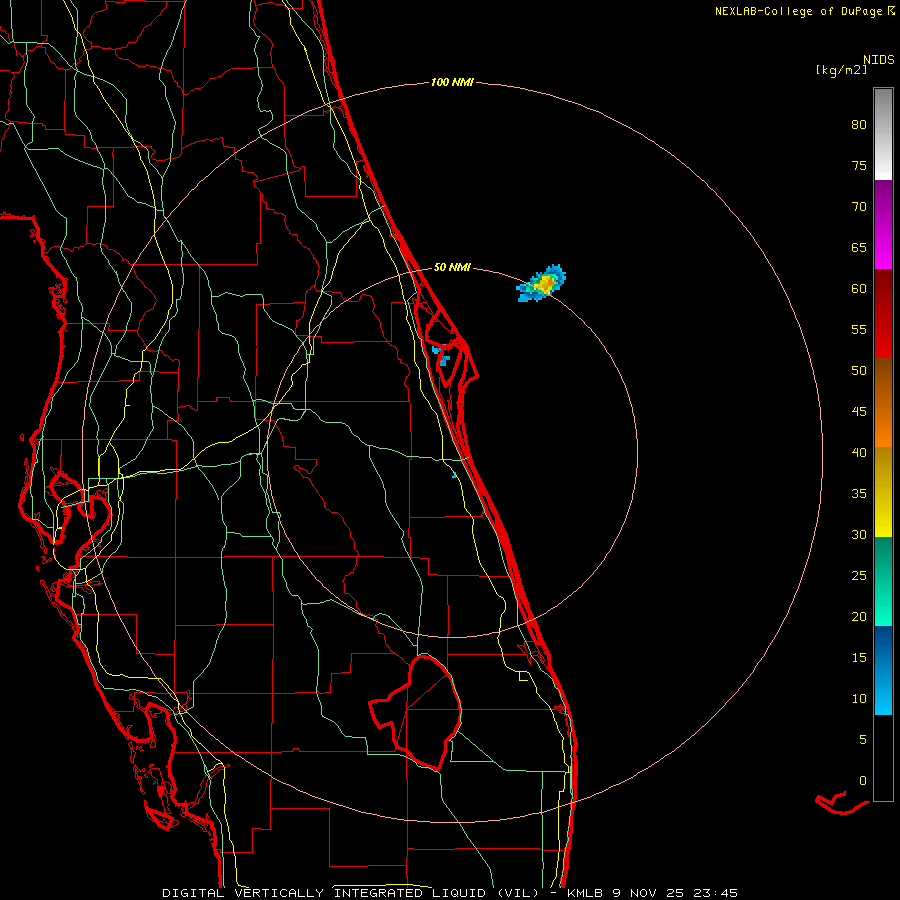Screen dimensions: 900x900
Task: Click the scale value 75
Action: pos(859,166)
